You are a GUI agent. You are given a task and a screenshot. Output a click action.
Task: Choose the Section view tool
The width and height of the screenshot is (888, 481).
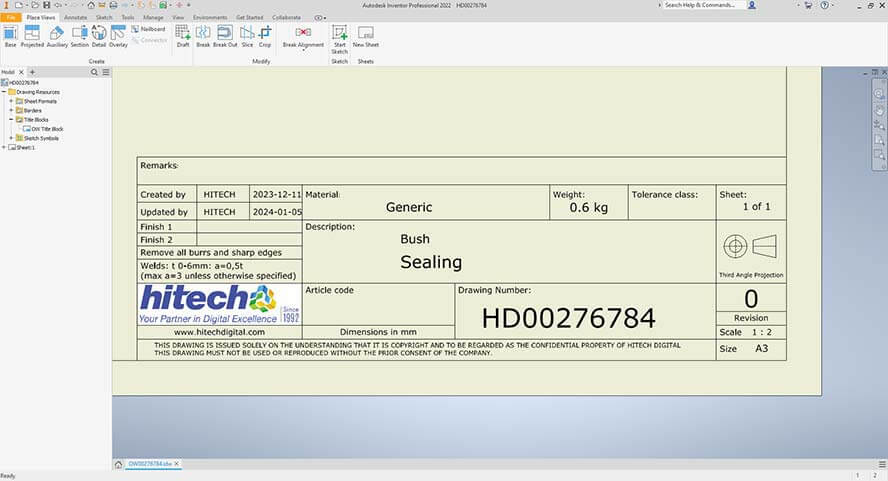(x=80, y=36)
